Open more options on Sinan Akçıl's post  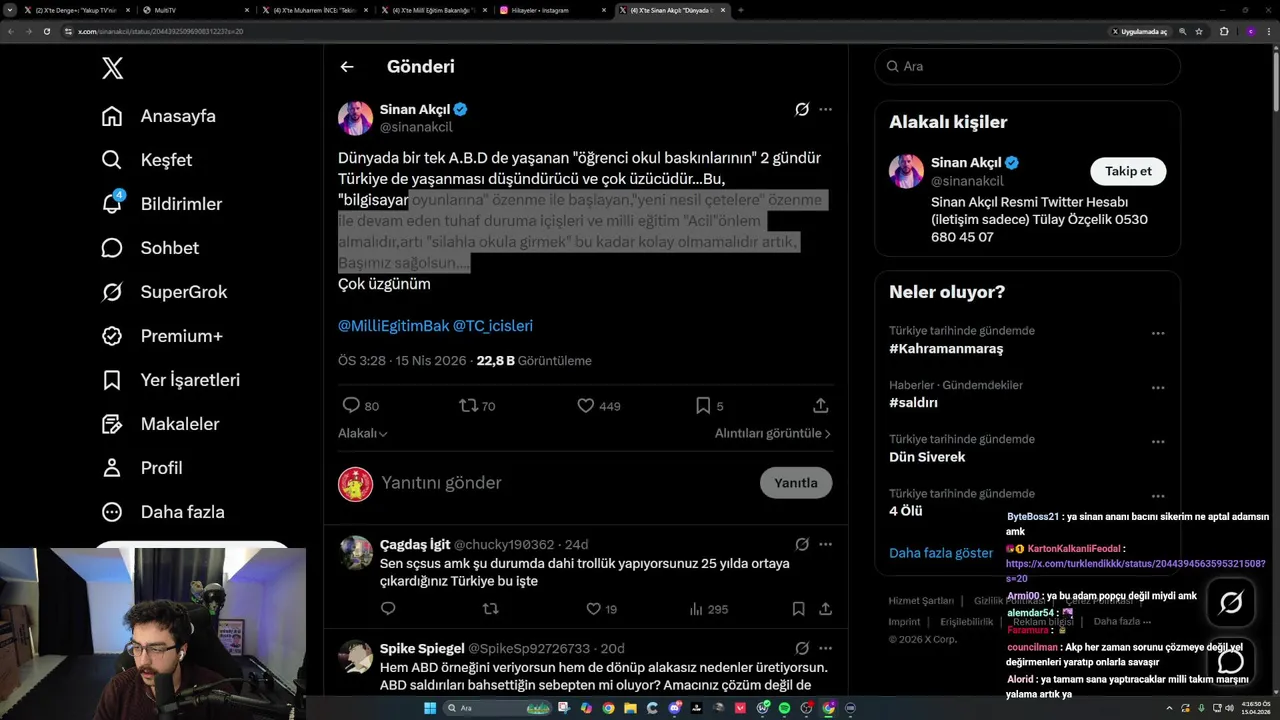825,109
